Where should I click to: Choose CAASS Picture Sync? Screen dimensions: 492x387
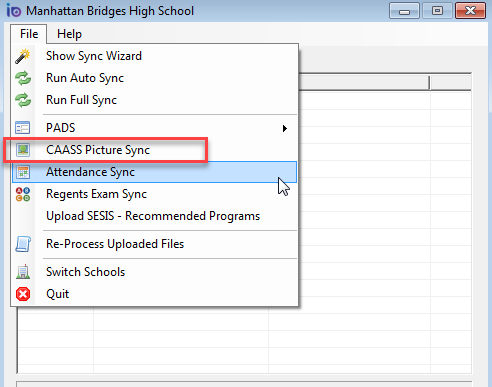154,150
